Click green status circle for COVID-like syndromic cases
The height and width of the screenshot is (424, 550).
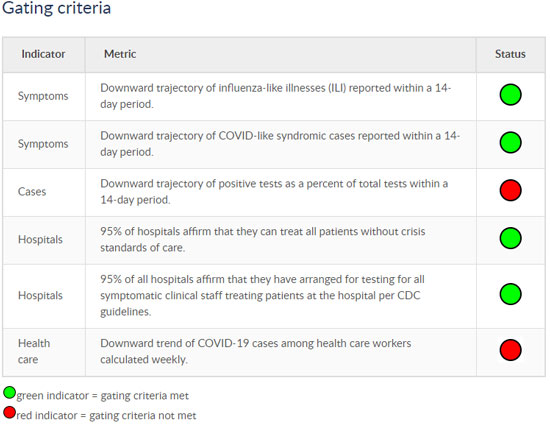(x=510, y=142)
